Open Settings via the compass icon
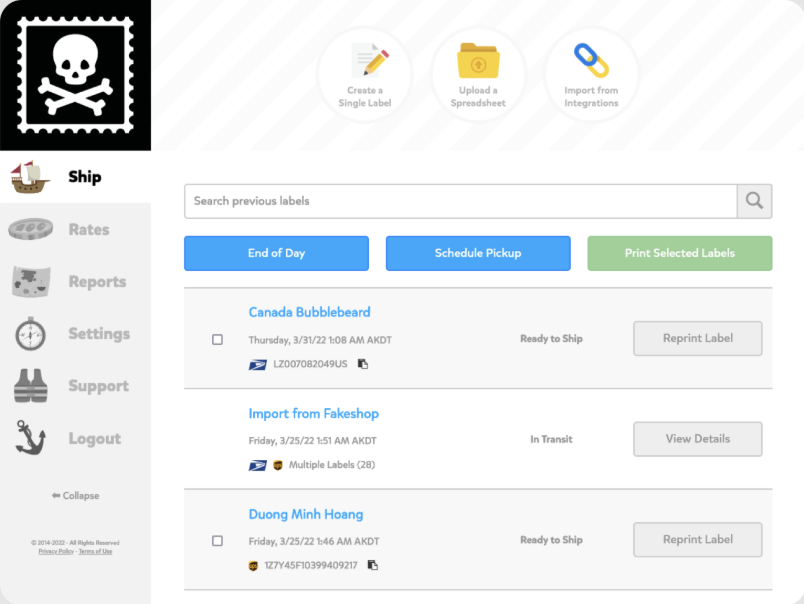 pos(31,334)
